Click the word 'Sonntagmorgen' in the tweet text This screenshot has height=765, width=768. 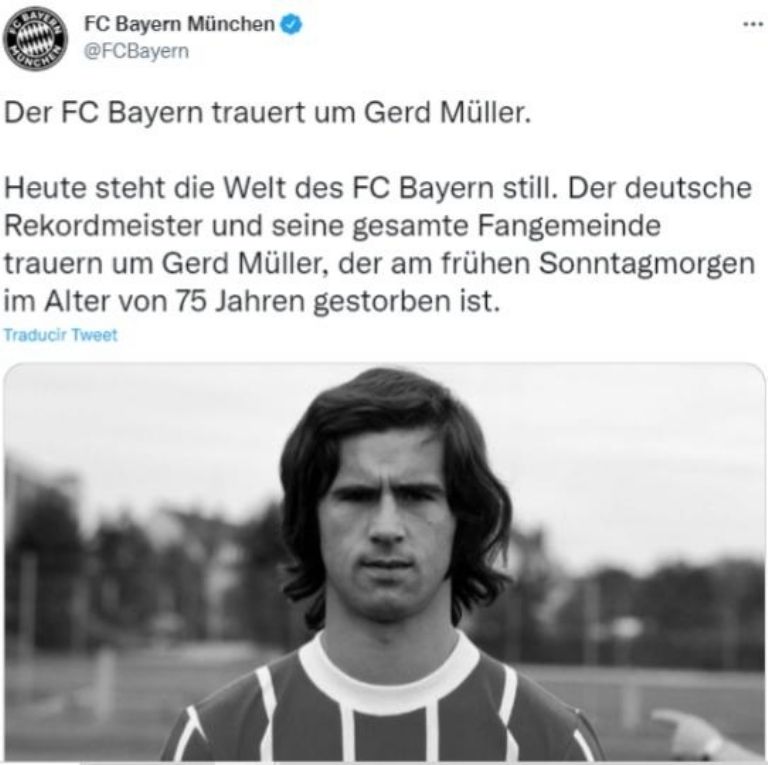[x=647, y=264]
